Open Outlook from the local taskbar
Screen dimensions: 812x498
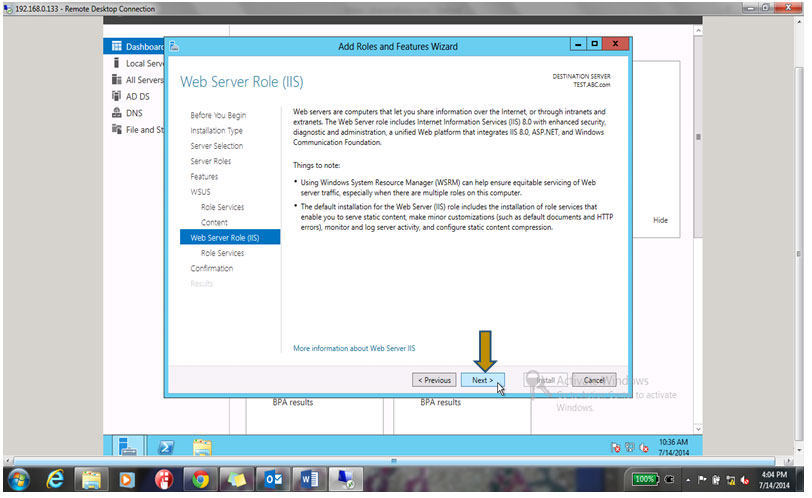(x=273, y=480)
